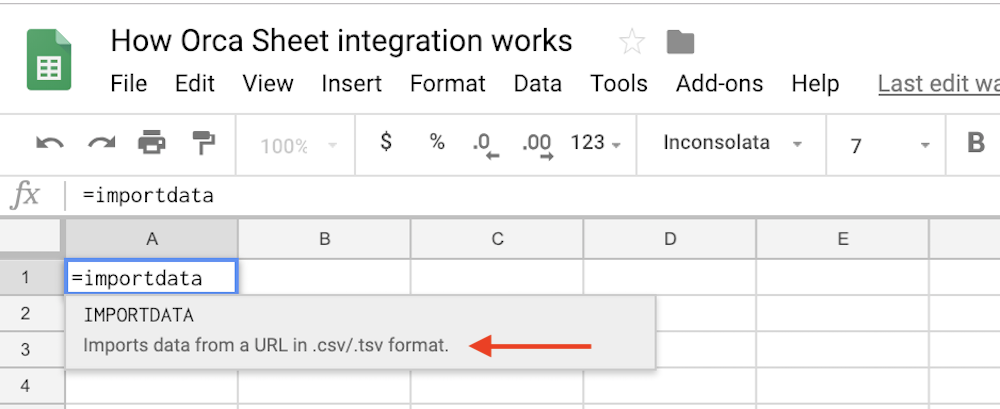Open the font size dropdown
The width and height of the screenshot is (1000, 409).
point(889,146)
